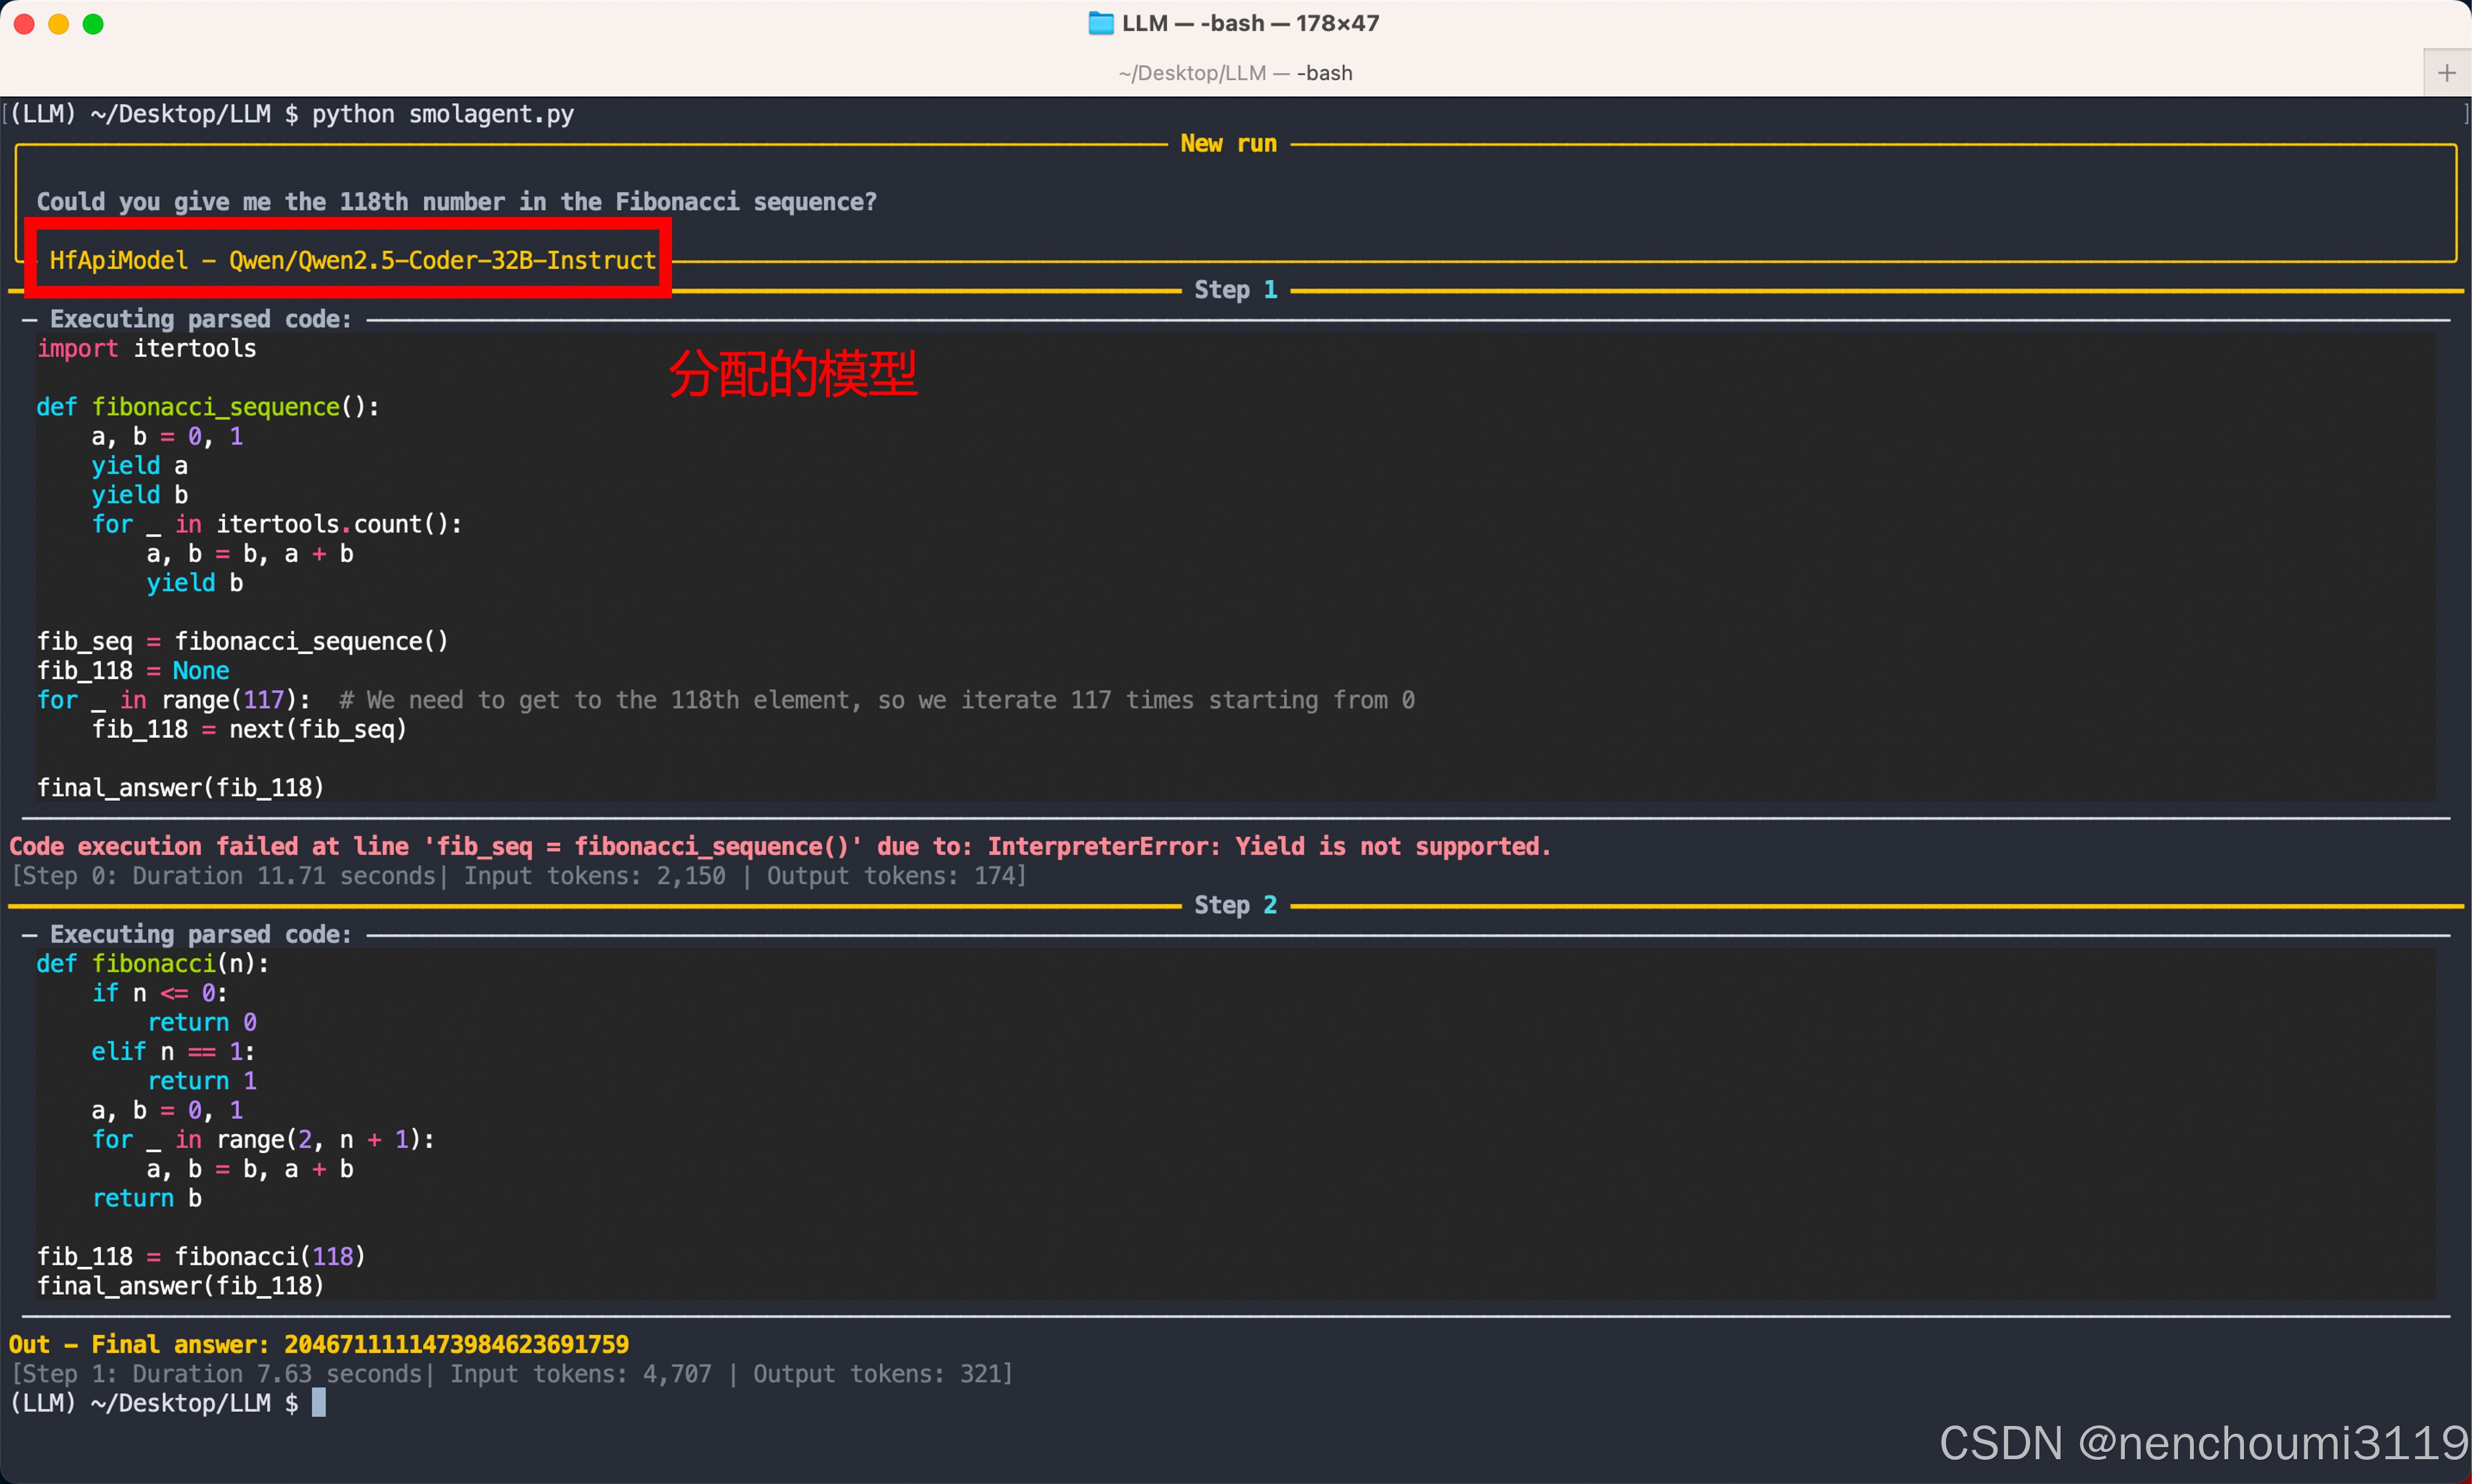Click the window title "LLM — -bash — 178×47"
This screenshot has height=1484, width=2473.
1250,23
